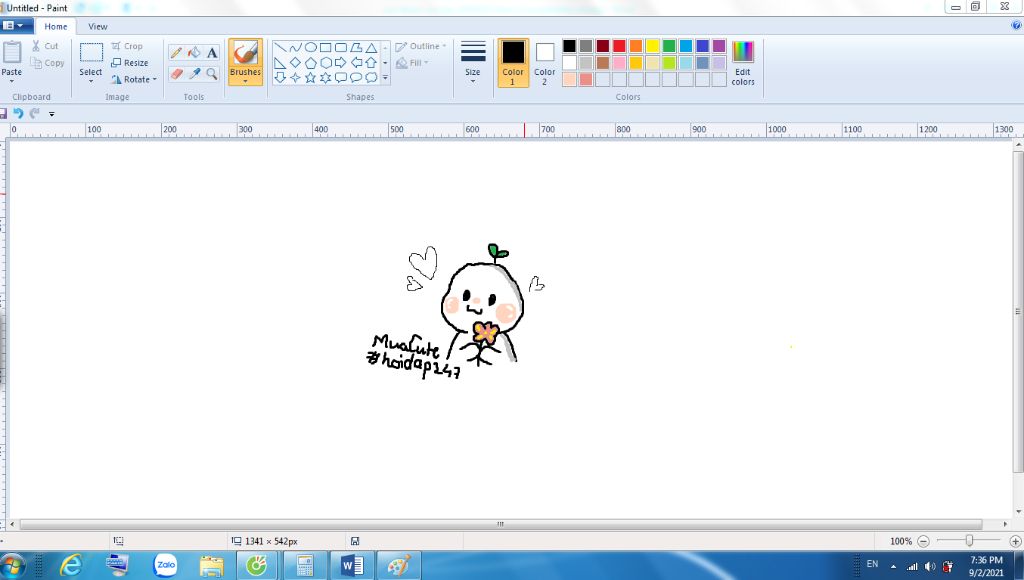Click the Save icon in quick access toolbar
The width and height of the screenshot is (1024, 580).
pos(3,113)
